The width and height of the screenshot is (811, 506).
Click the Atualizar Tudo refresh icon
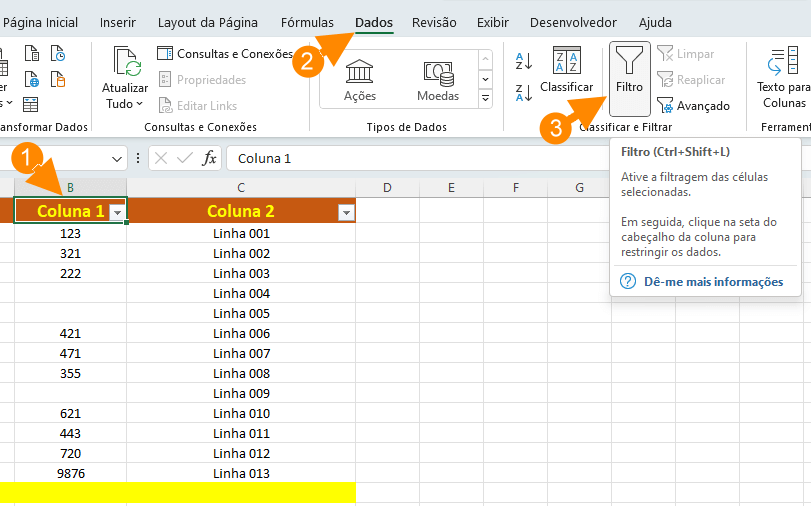pyautogui.click(x=127, y=62)
